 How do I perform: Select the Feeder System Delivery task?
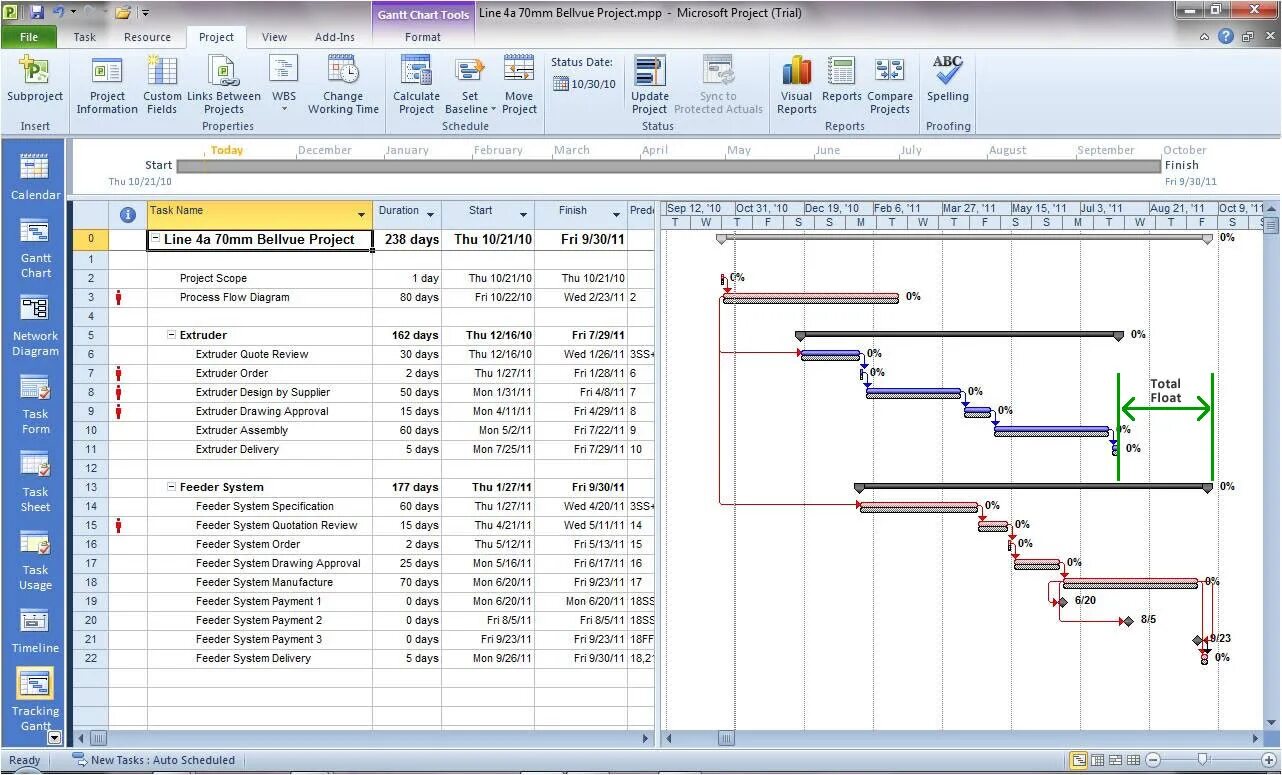tap(253, 658)
